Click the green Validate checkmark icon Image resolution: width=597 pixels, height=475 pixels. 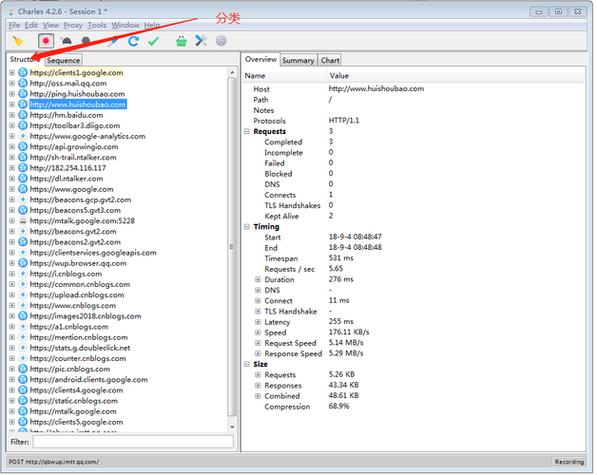153,41
